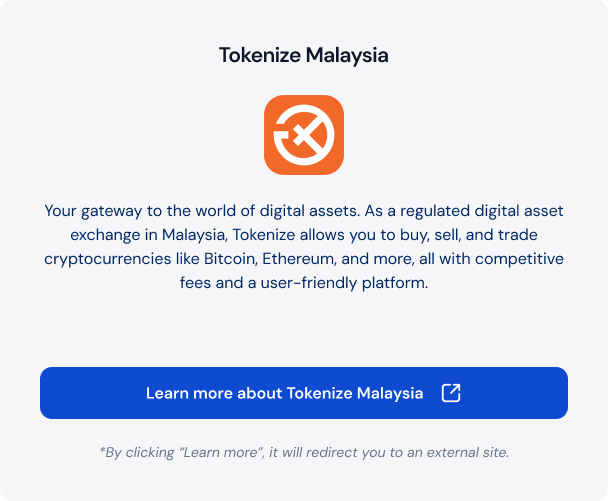Click the description paragraph about digital assets
The height and width of the screenshot is (501, 608).
coord(304,247)
